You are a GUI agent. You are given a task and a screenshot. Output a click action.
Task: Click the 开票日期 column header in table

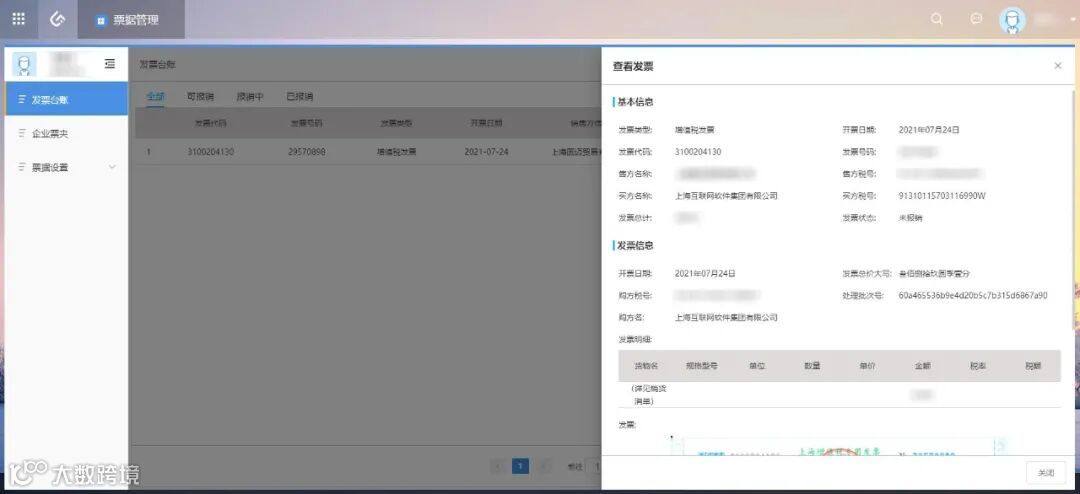point(486,123)
